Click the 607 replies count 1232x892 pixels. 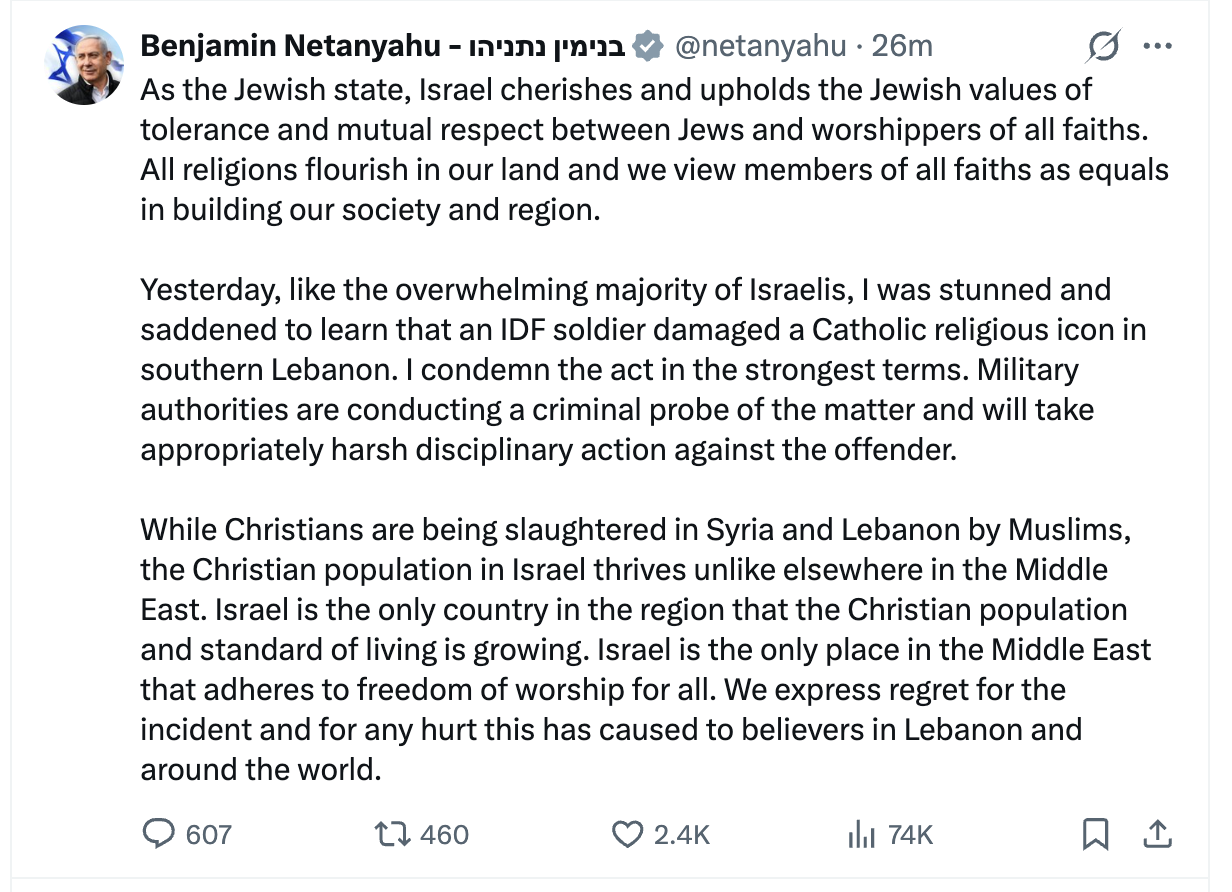209,834
